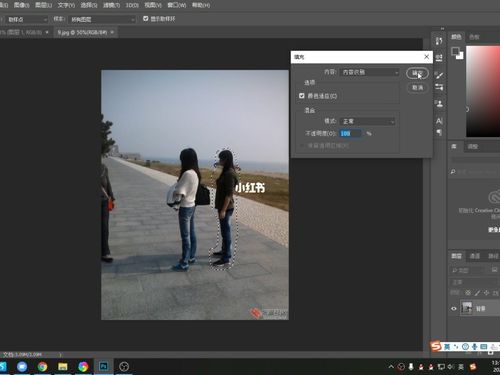Click the Sogou microphone voice input icon

[x=475, y=347]
